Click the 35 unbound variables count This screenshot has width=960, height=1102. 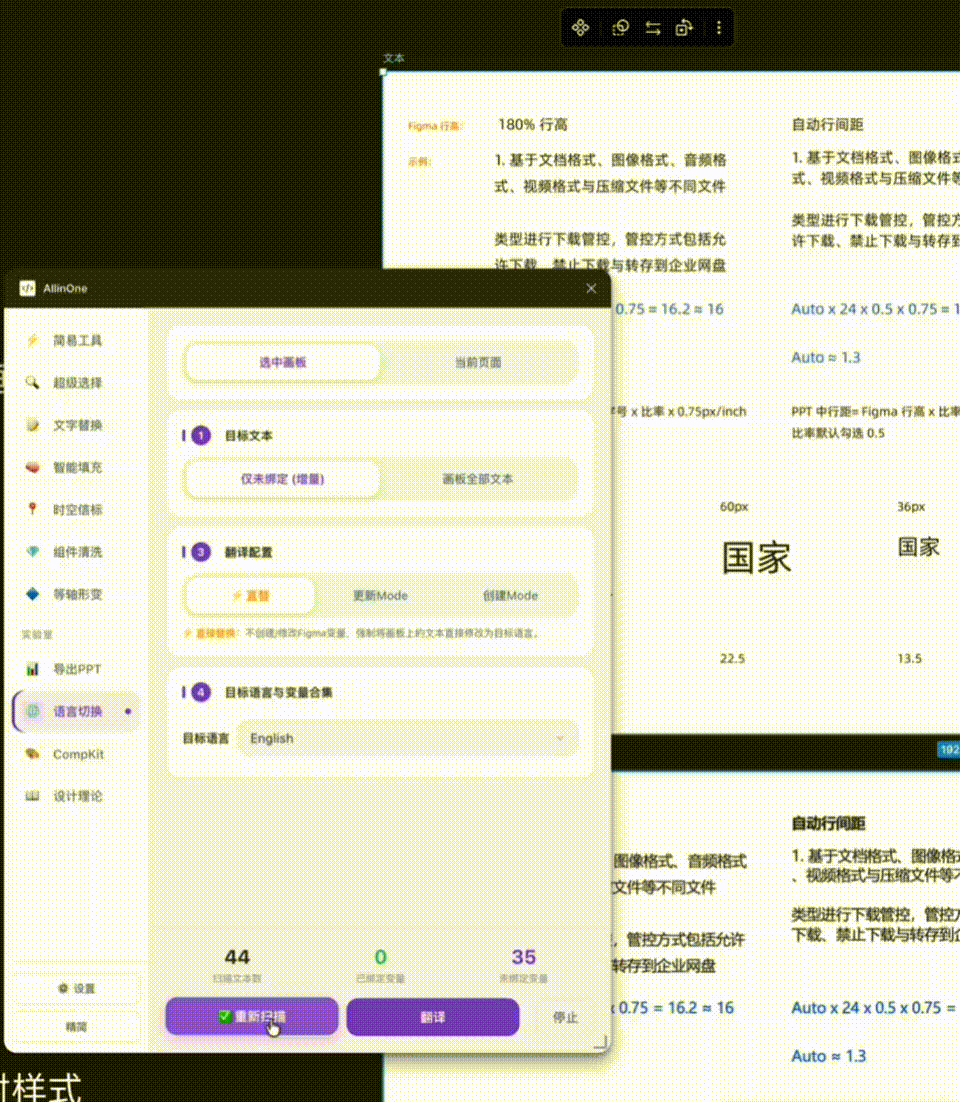coord(524,957)
